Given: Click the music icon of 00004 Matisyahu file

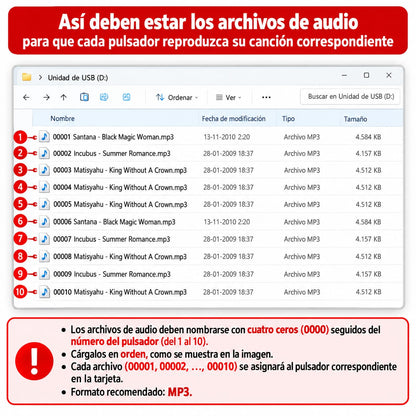Looking at the screenshot, I should (x=44, y=187).
